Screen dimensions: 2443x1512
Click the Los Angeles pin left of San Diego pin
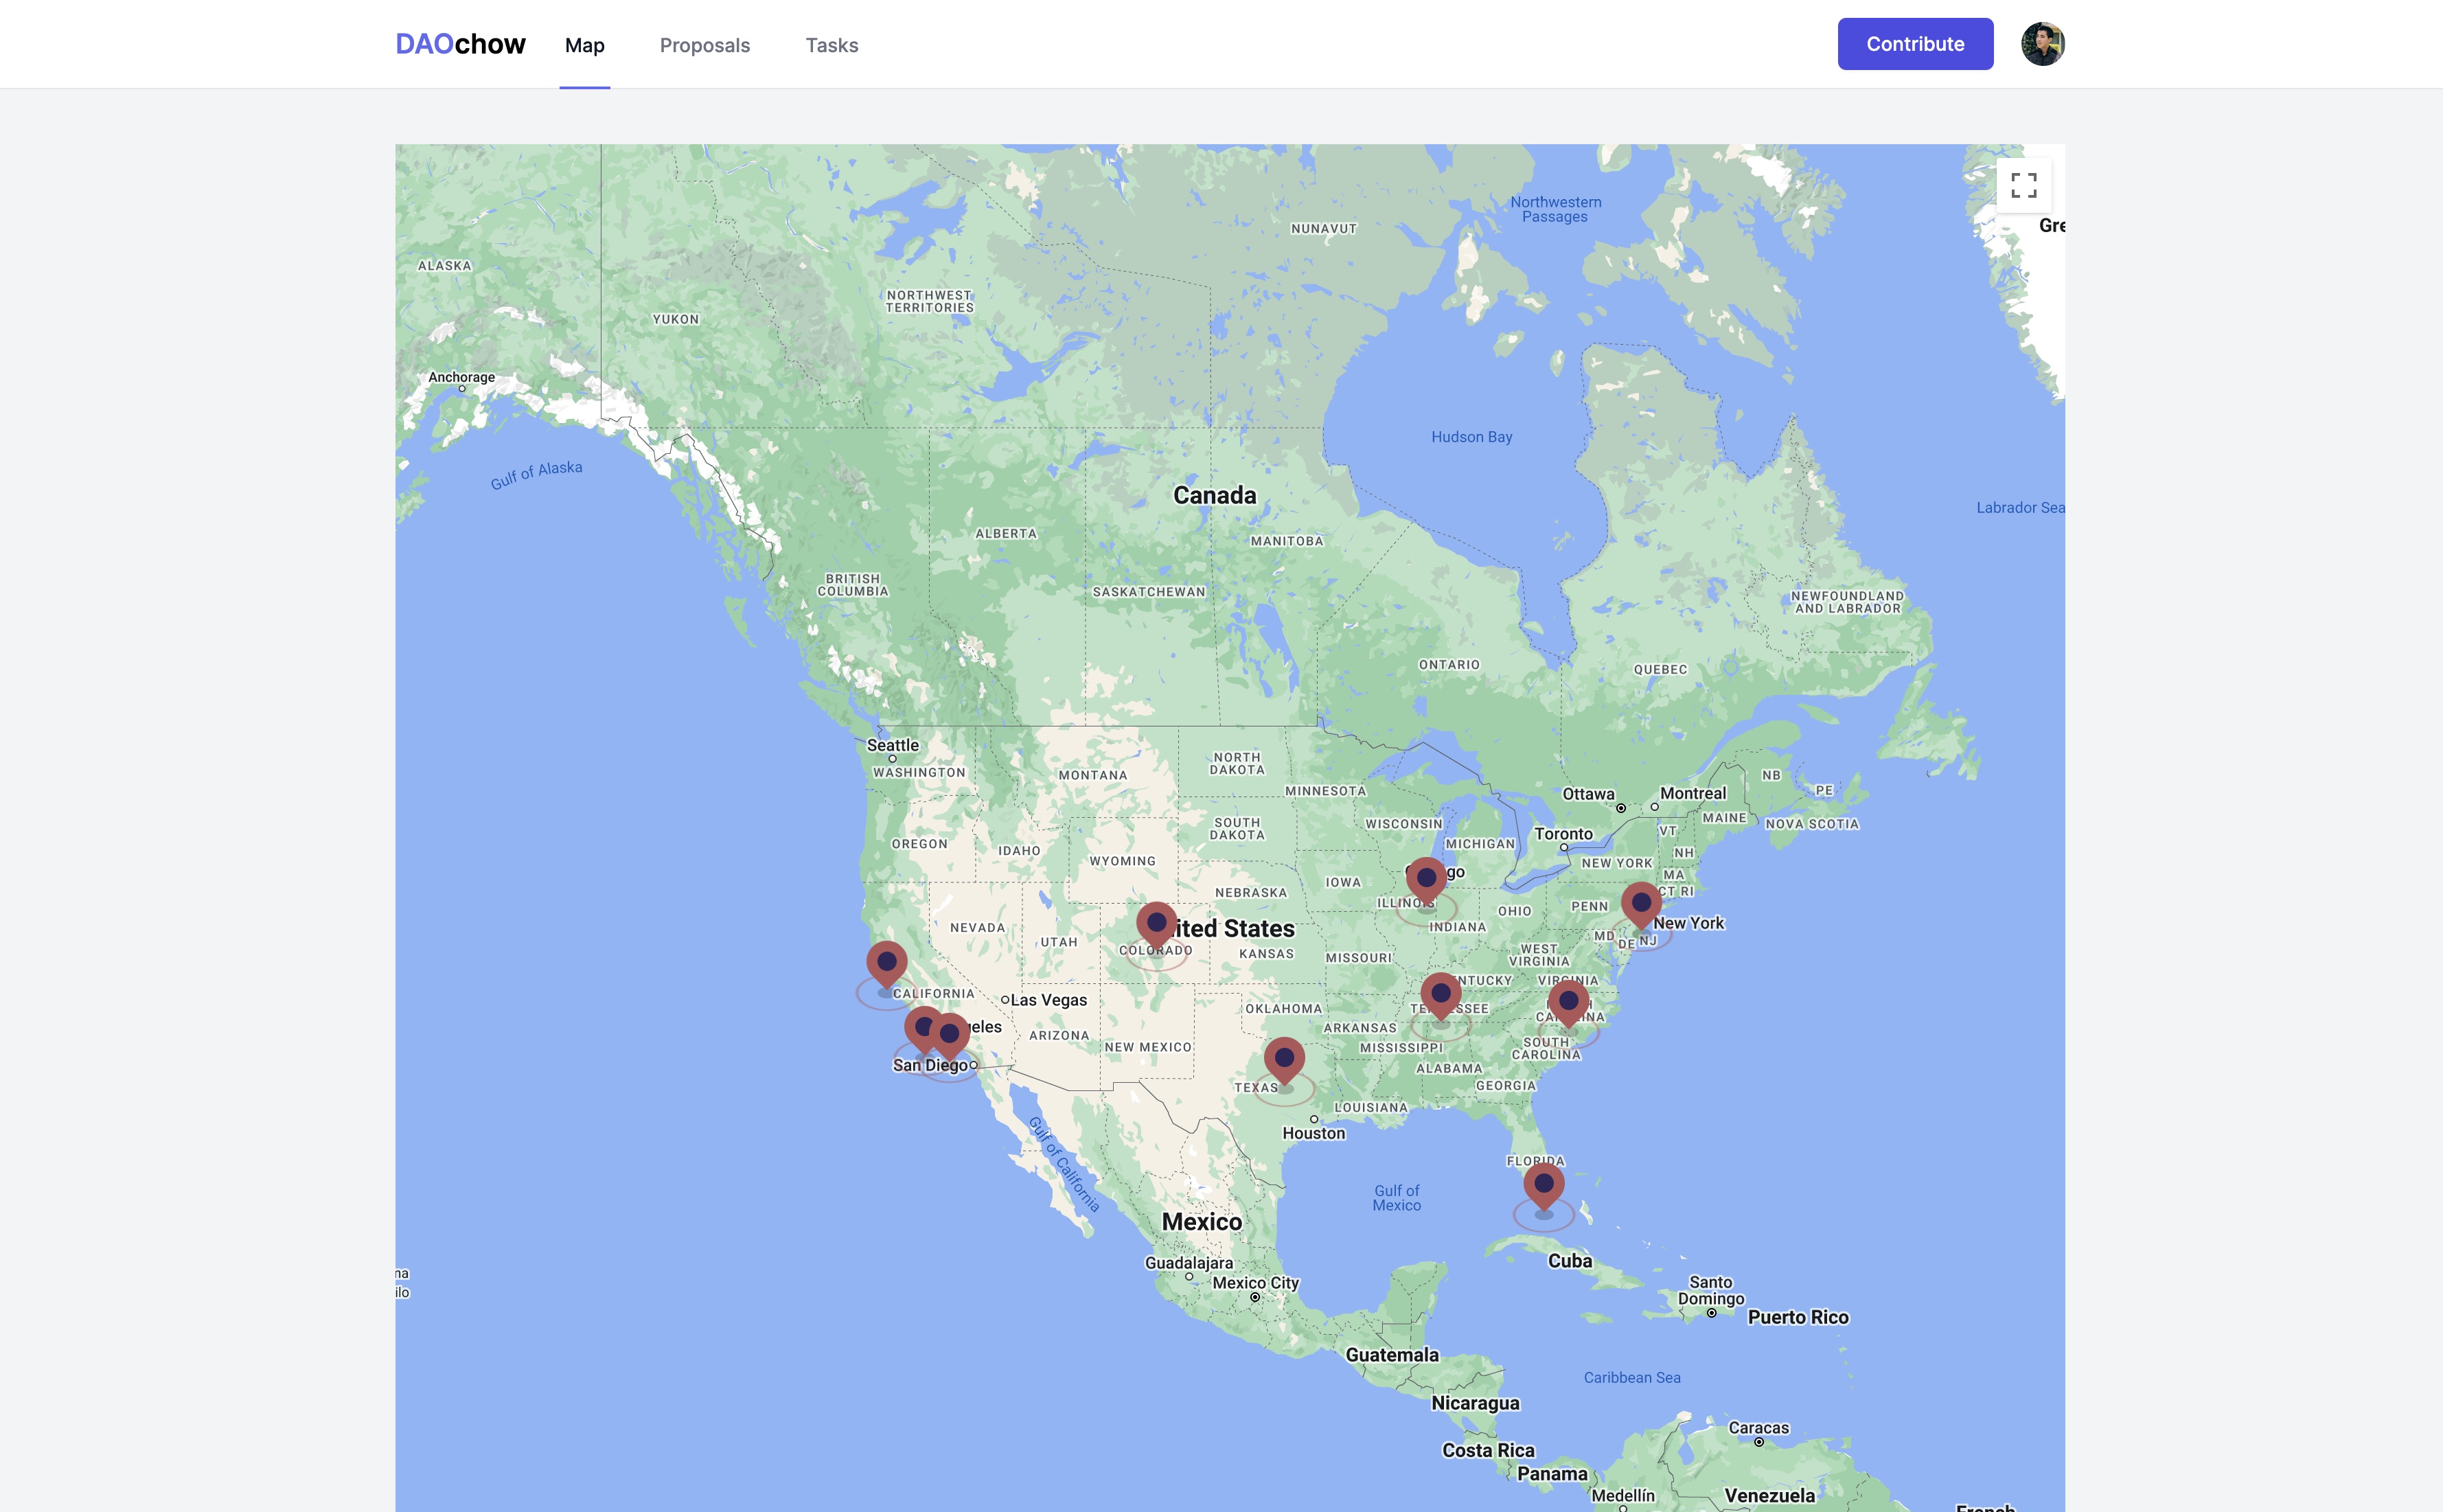(x=920, y=1026)
